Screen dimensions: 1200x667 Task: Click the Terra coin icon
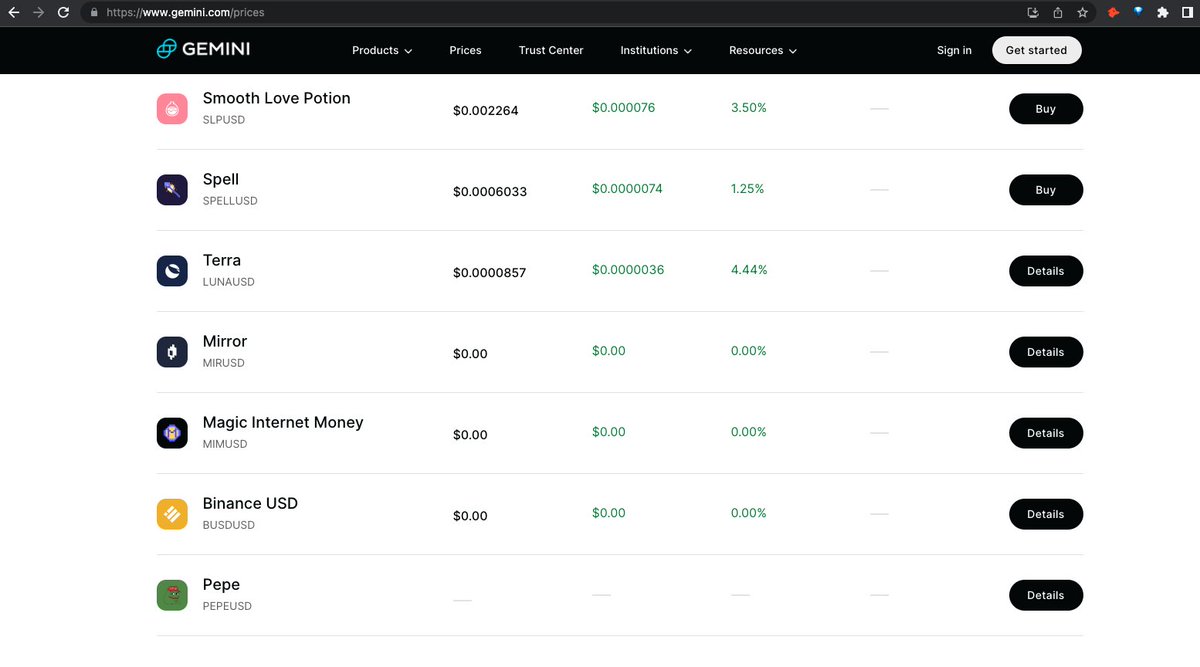[172, 271]
